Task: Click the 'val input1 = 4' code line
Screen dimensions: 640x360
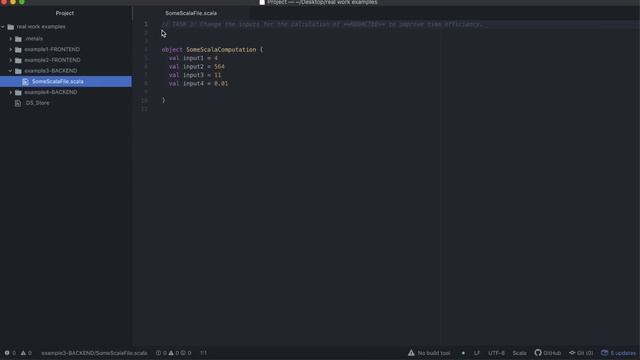Action: pos(193,58)
